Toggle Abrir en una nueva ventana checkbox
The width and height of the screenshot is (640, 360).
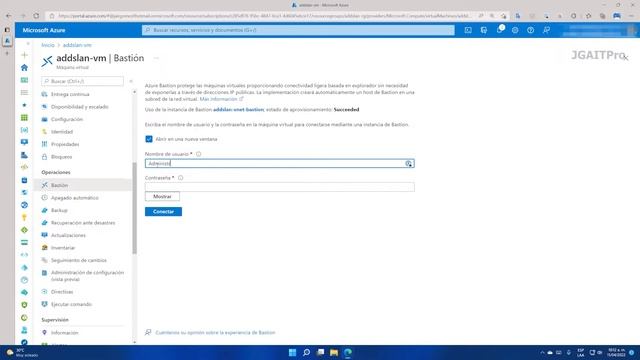tap(149, 139)
